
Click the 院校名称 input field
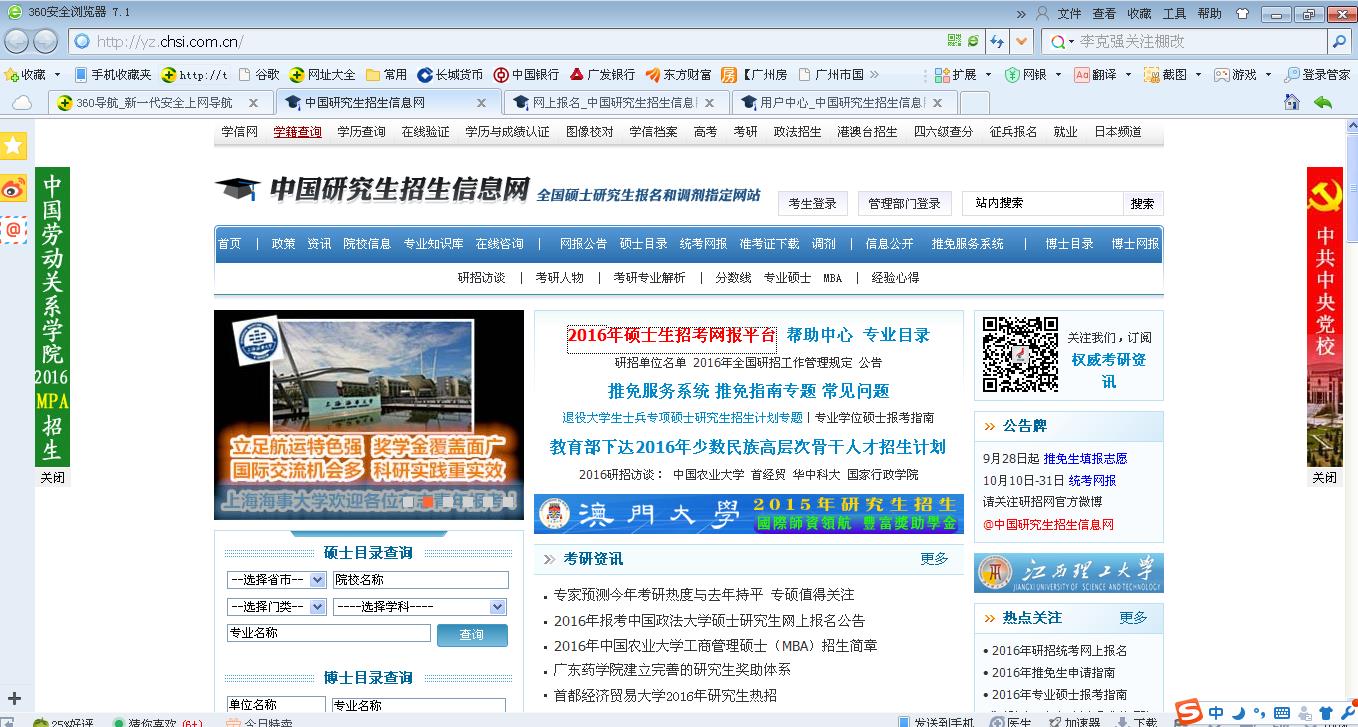click(x=420, y=580)
